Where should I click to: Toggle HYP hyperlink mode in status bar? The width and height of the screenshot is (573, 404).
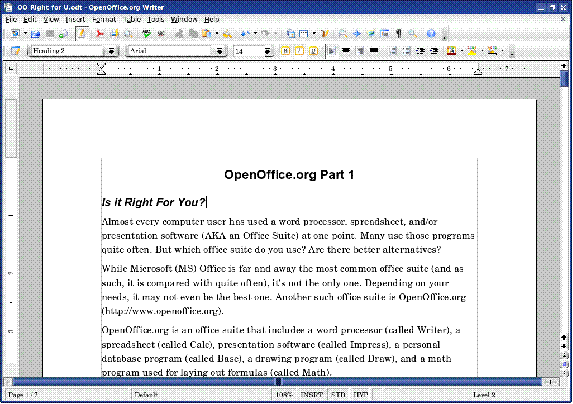point(361,395)
